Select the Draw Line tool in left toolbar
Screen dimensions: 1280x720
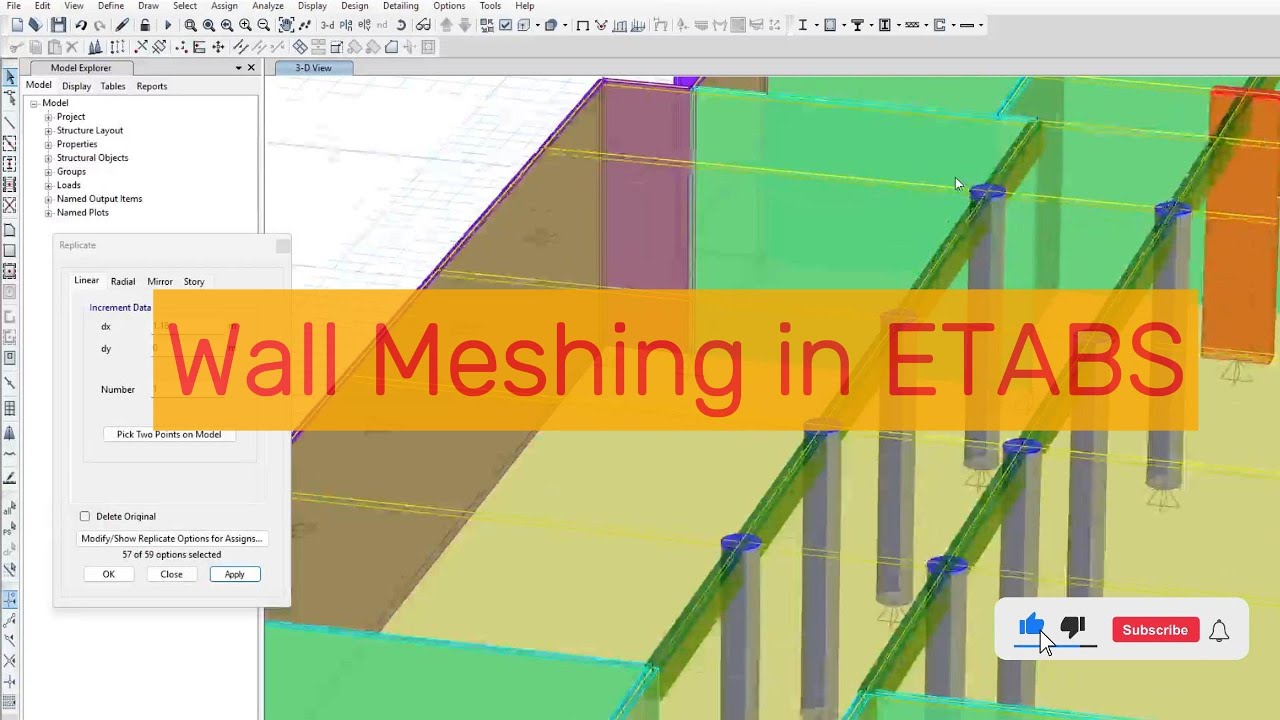[x=10, y=123]
